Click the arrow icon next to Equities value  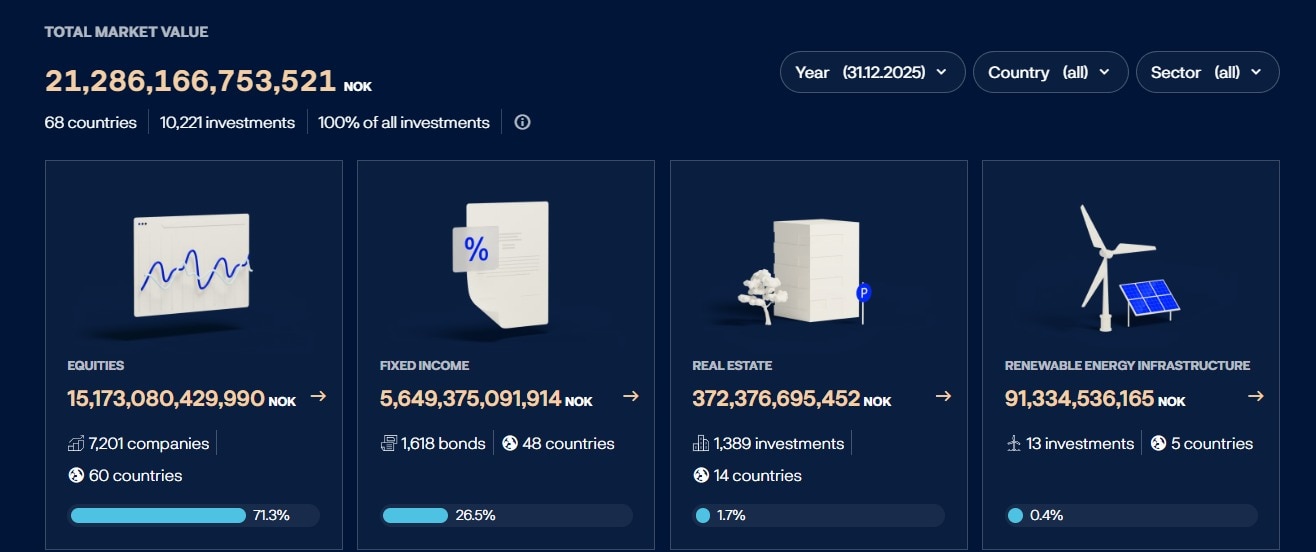pos(318,397)
